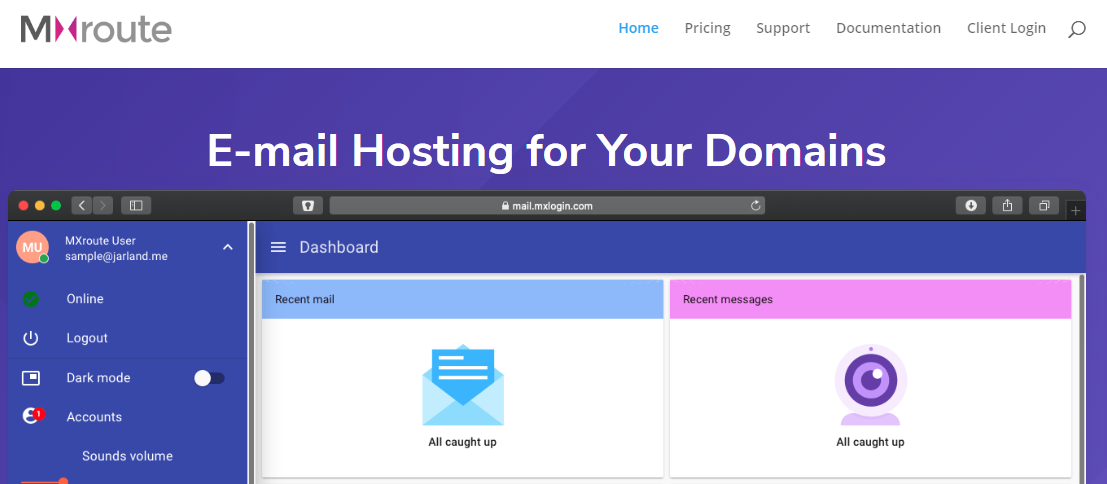Click the red close window dot in mockup
Screen dimensions: 1107x484
tap(23, 206)
